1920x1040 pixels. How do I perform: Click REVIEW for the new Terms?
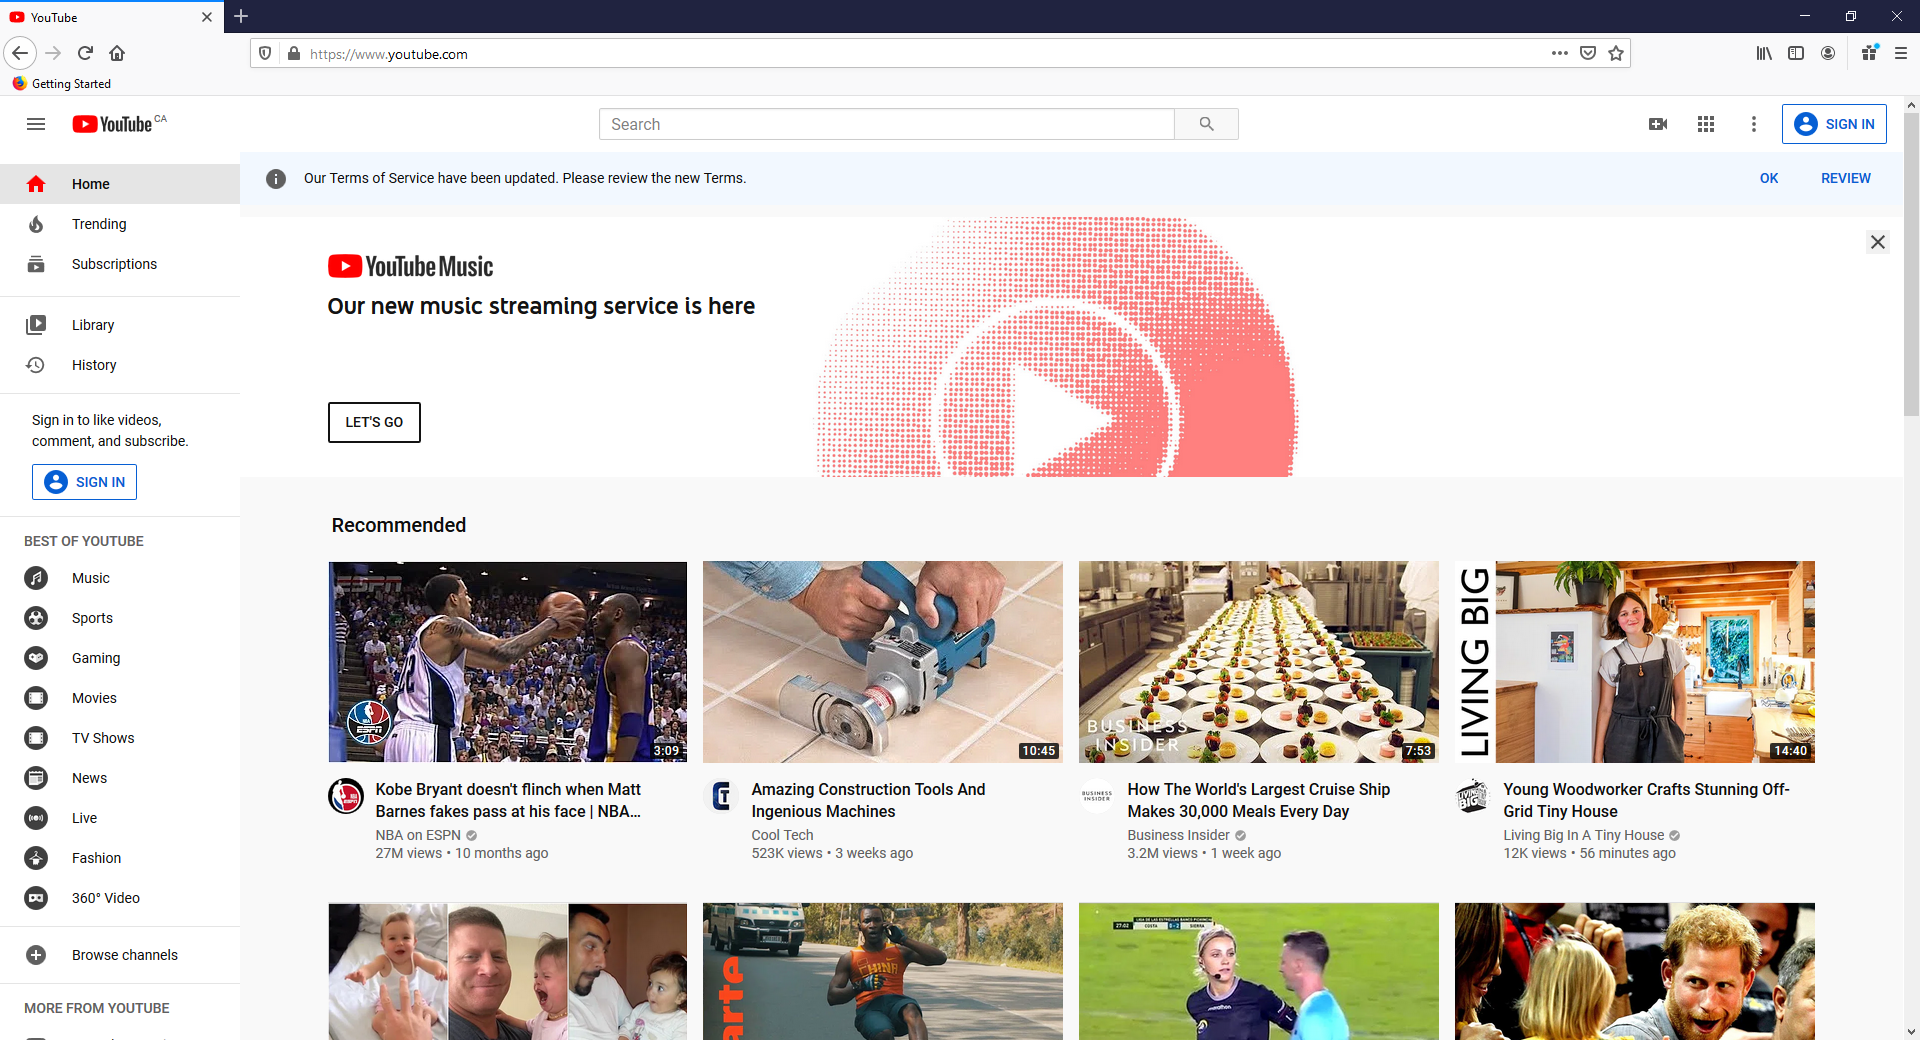(x=1845, y=178)
